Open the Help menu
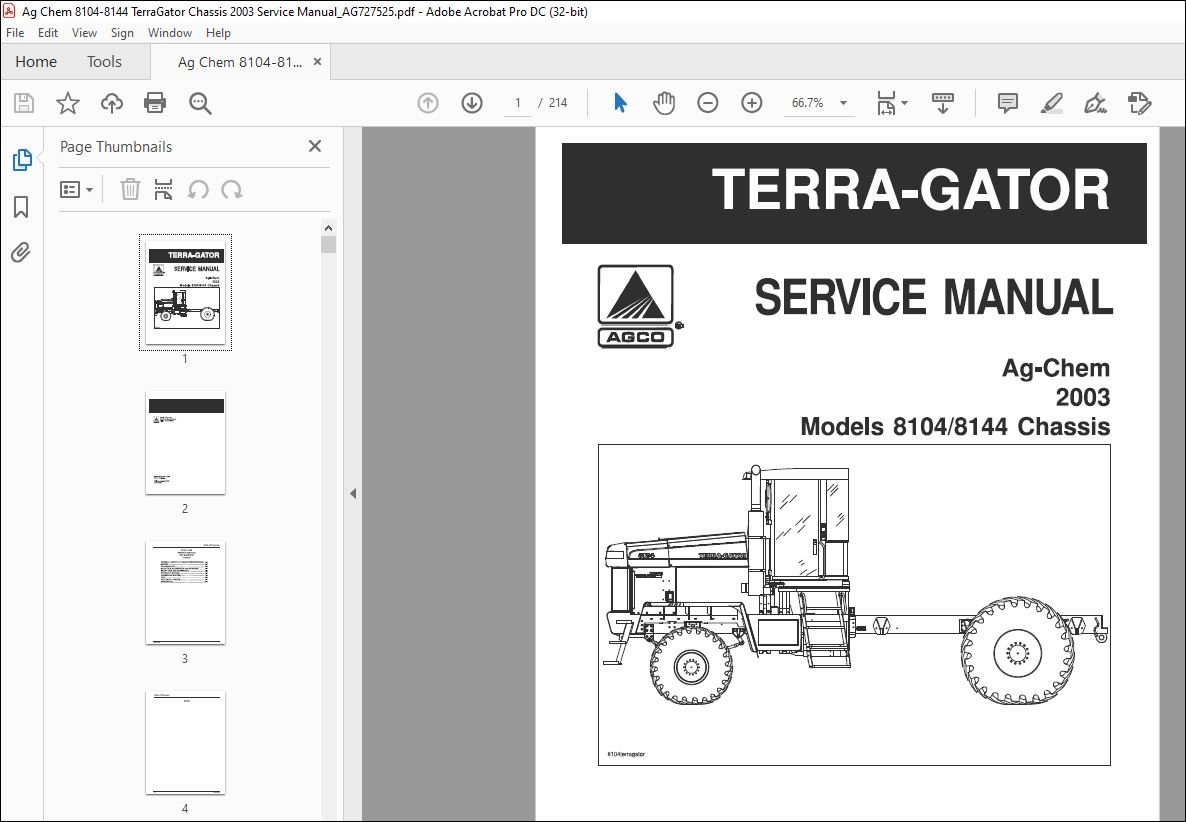This screenshot has width=1186, height=822. click(x=218, y=33)
